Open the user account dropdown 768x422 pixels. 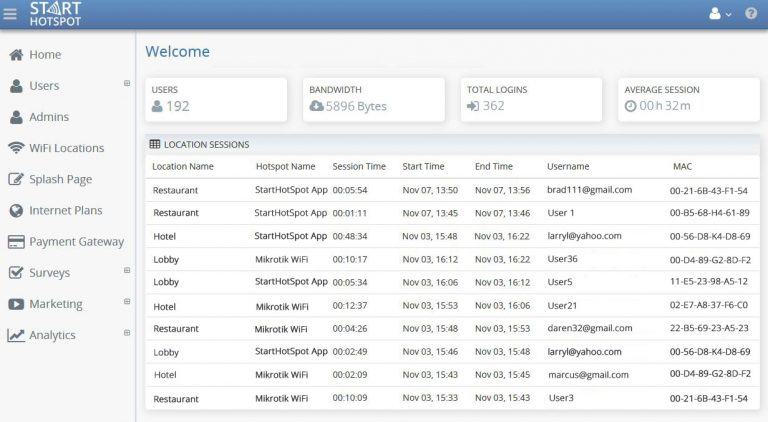(720, 14)
